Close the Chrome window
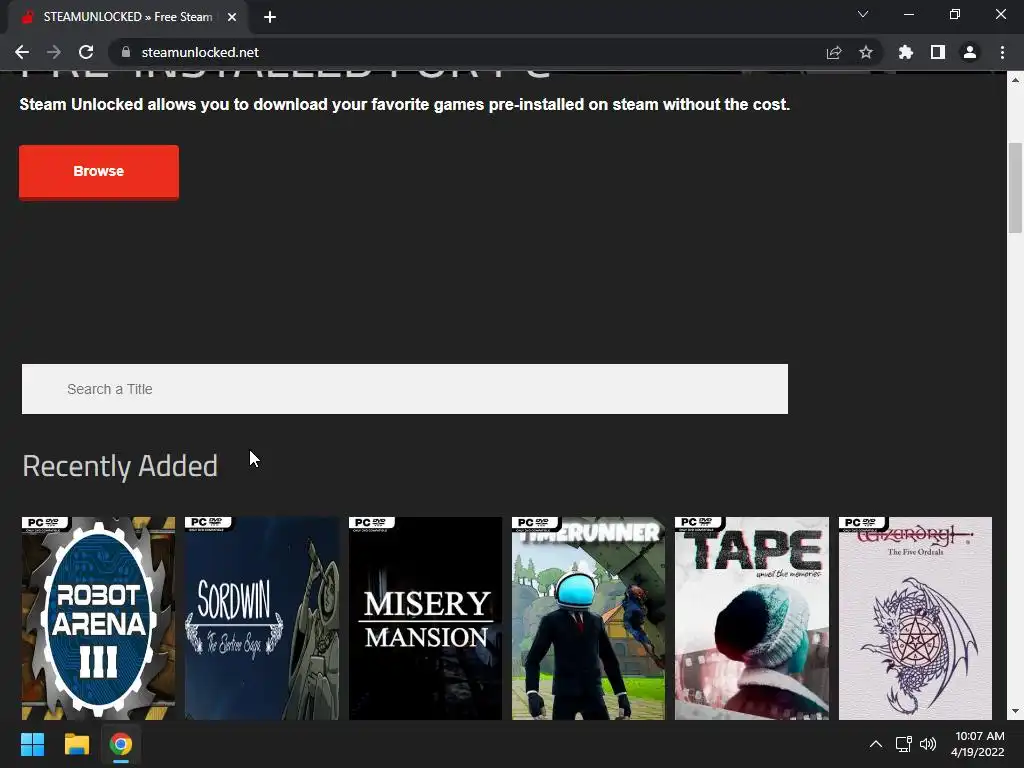This screenshot has height=768, width=1024. (x=1000, y=14)
